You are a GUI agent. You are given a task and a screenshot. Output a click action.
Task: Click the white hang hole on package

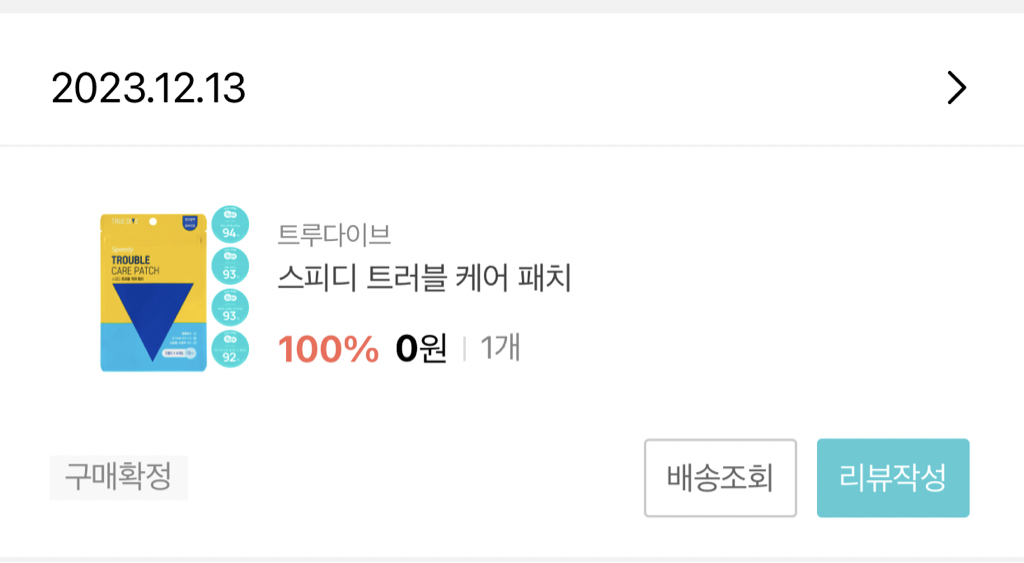pyautogui.click(x=153, y=219)
